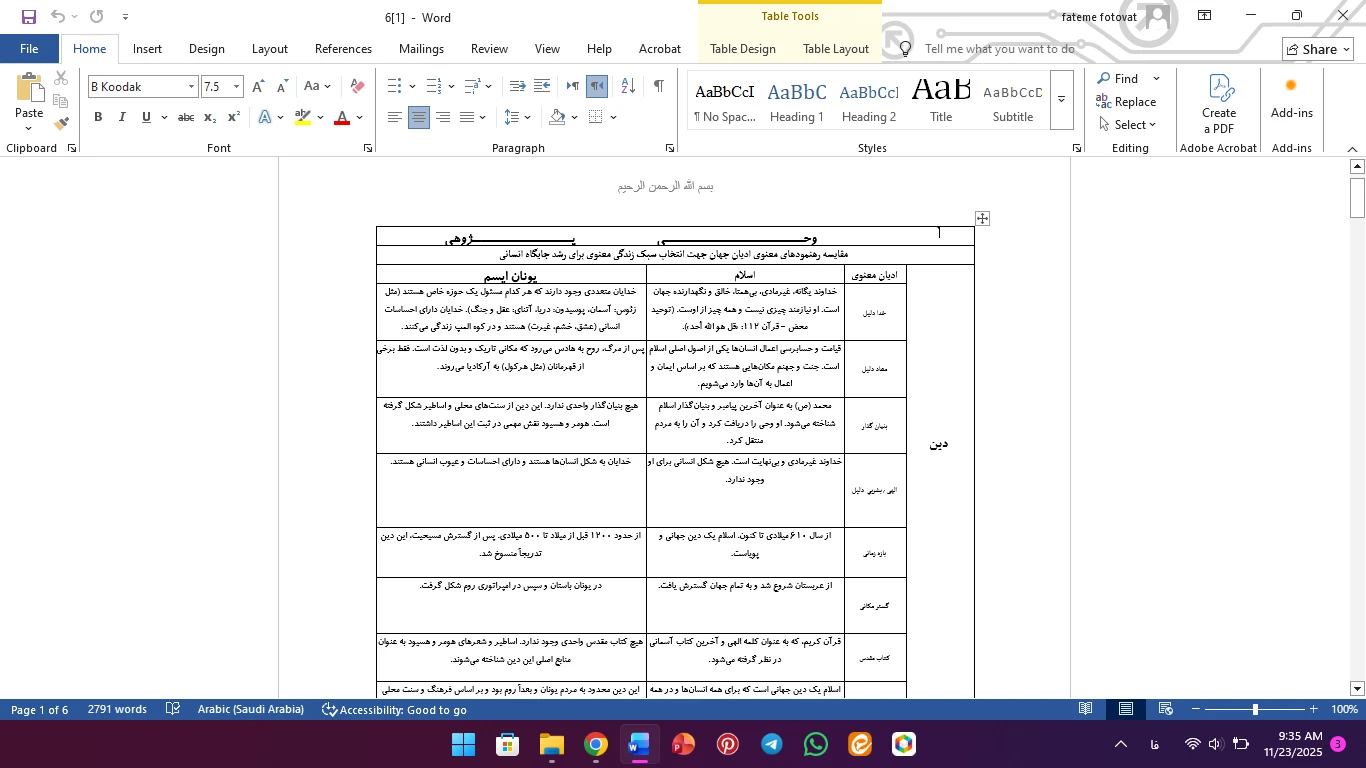Click the Clear All Formatting icon
The height and width of the screenshot is (768, 1366).
pyautogui.click(x=357, y=87)
